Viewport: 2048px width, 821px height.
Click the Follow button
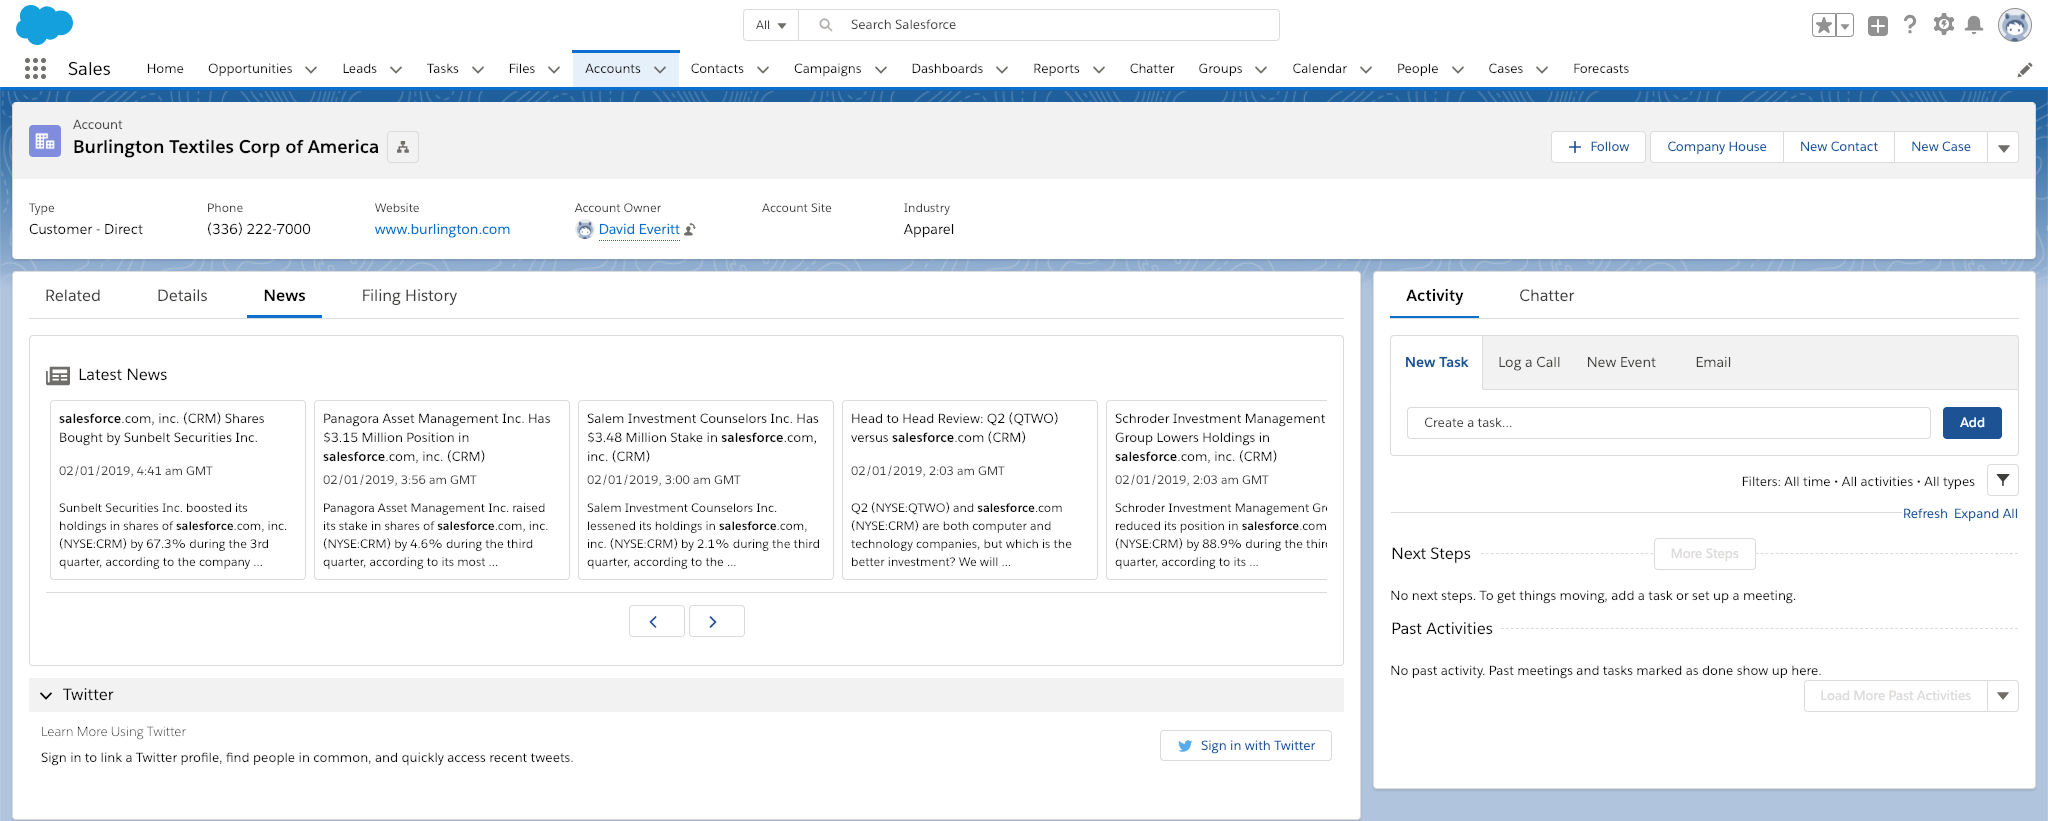coord(1598,147)
